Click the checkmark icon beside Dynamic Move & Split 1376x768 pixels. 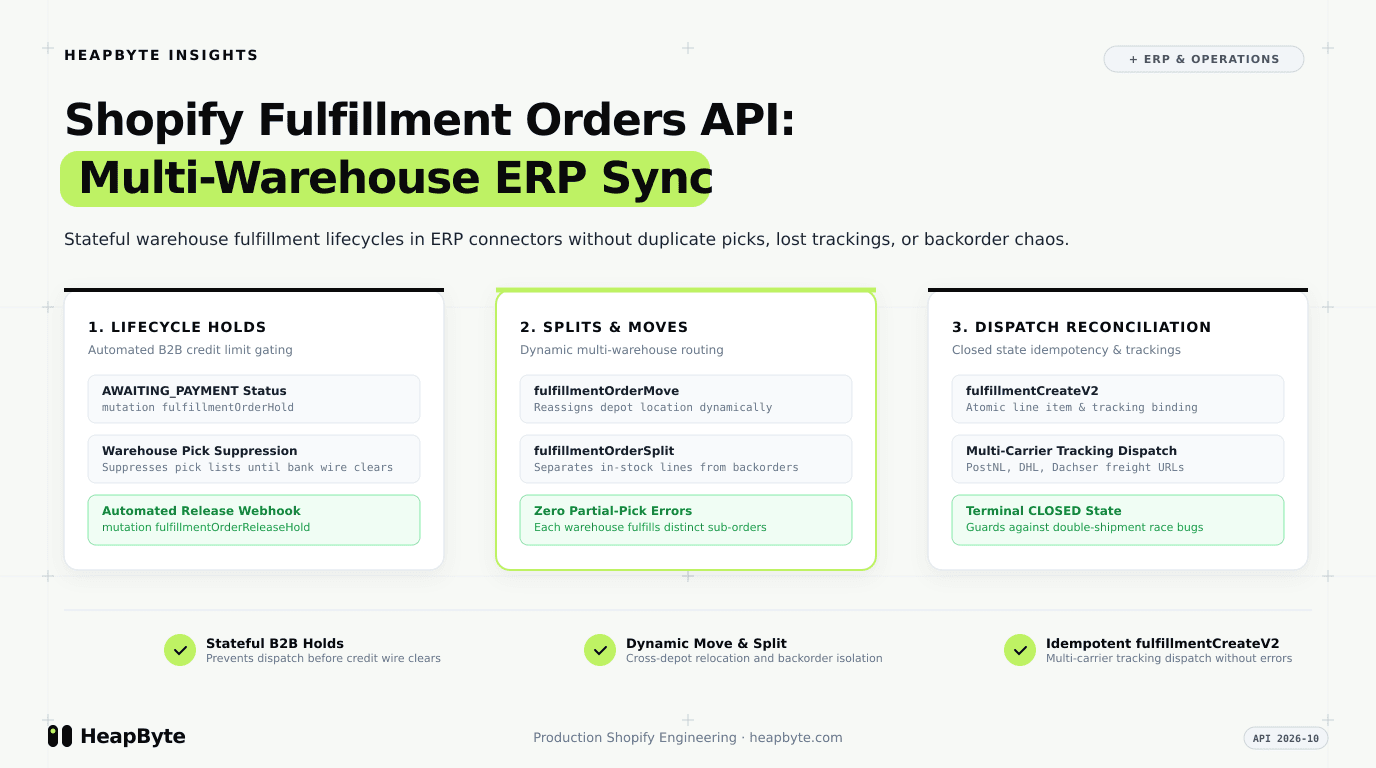[x=600, y=650]
